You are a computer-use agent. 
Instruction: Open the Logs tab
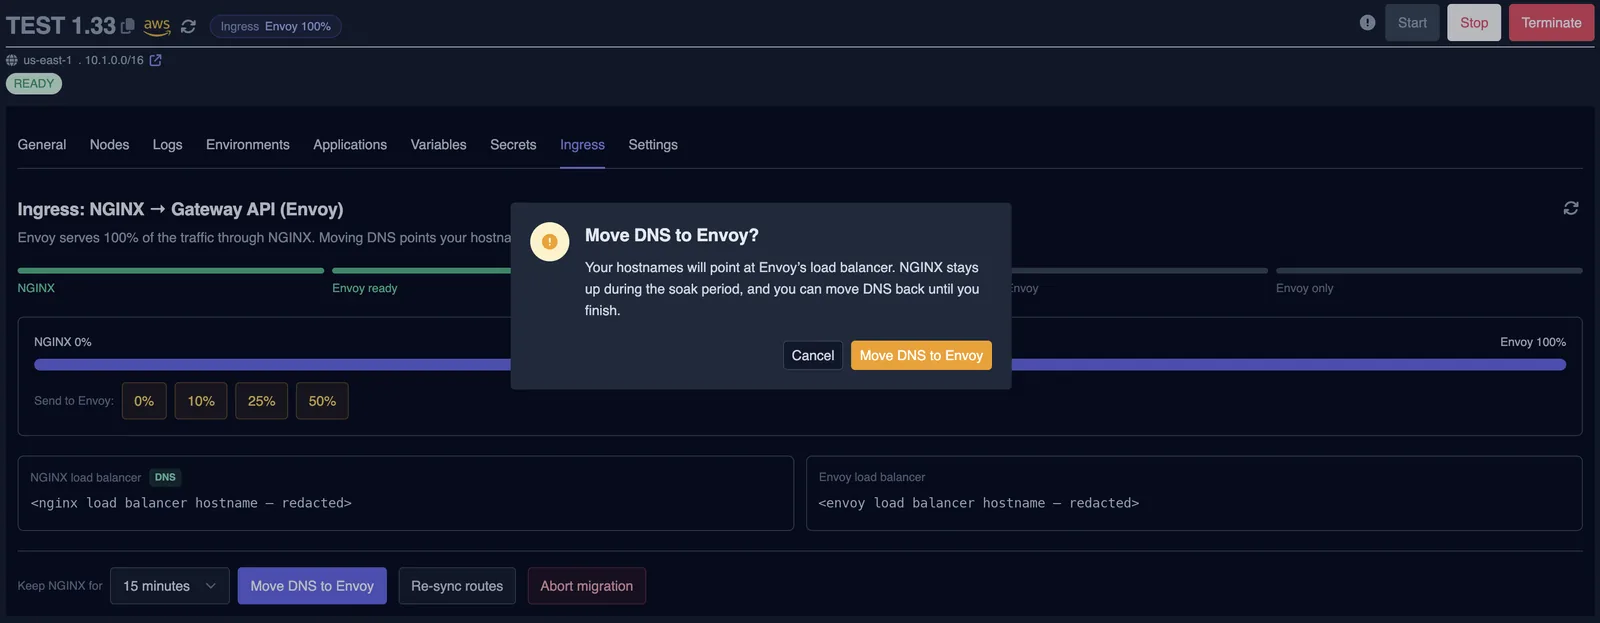[167, 145]
